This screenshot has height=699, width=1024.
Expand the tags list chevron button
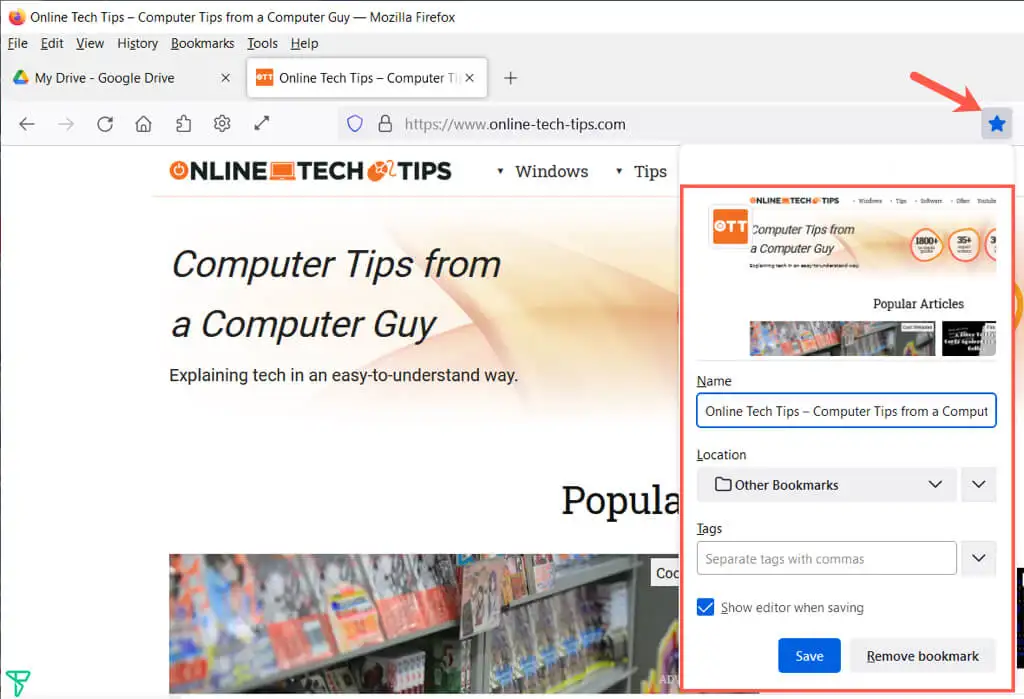[978, 559]
